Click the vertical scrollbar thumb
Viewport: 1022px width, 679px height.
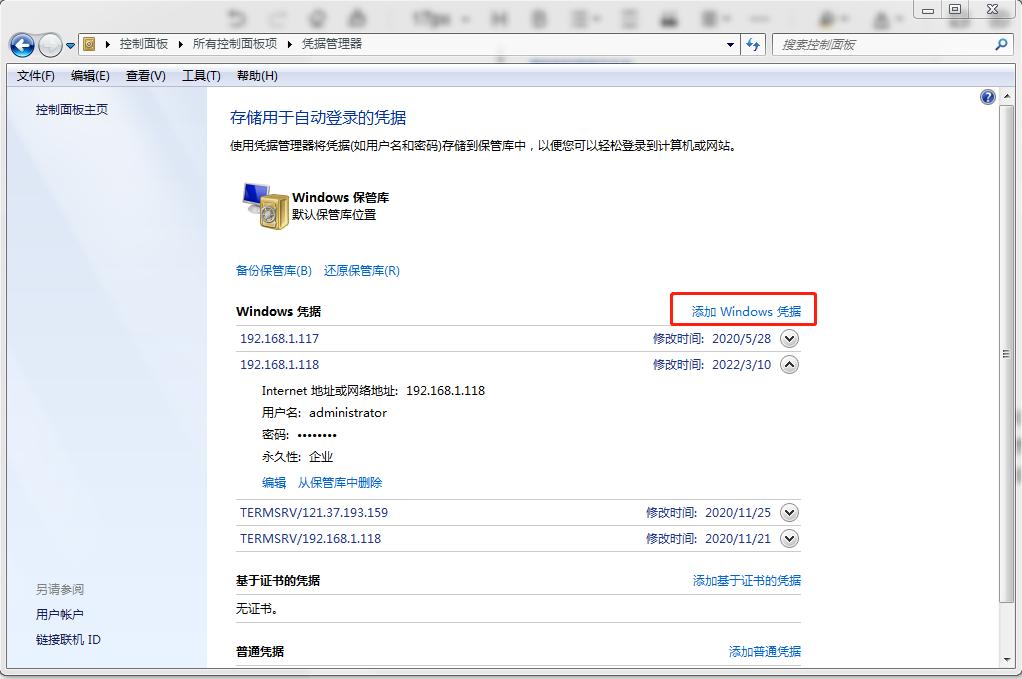point(1006,354)
